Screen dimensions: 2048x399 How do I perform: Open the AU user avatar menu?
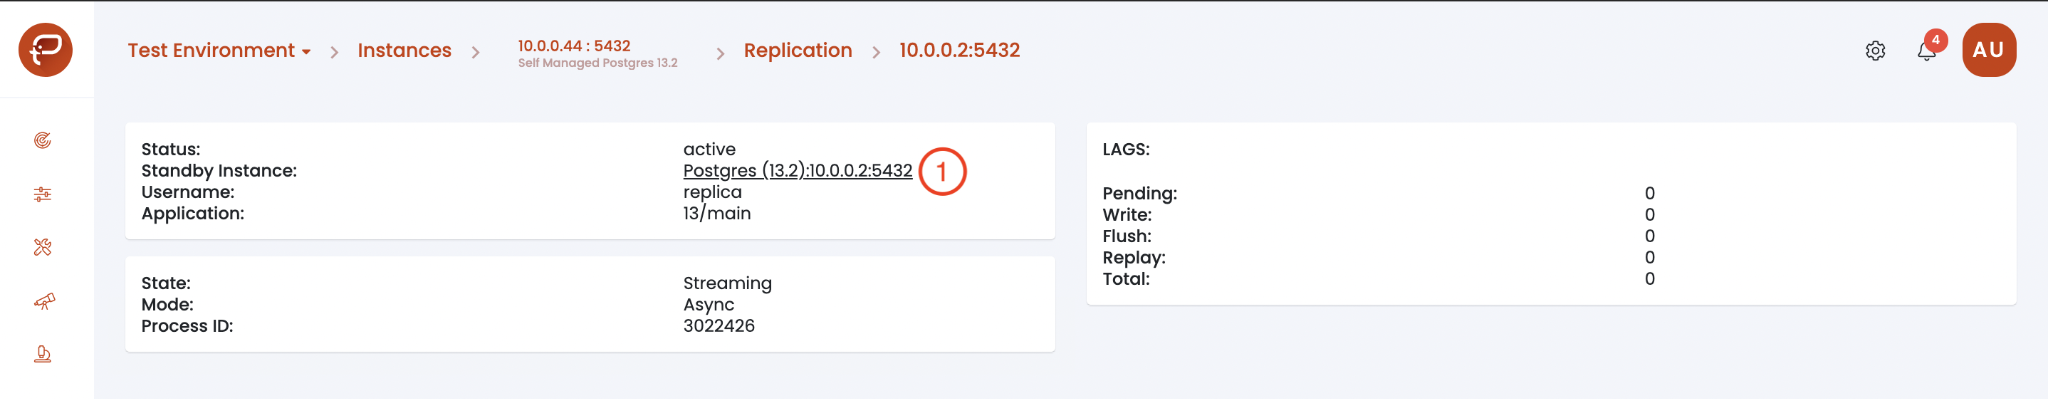(x=1989, y=50)
